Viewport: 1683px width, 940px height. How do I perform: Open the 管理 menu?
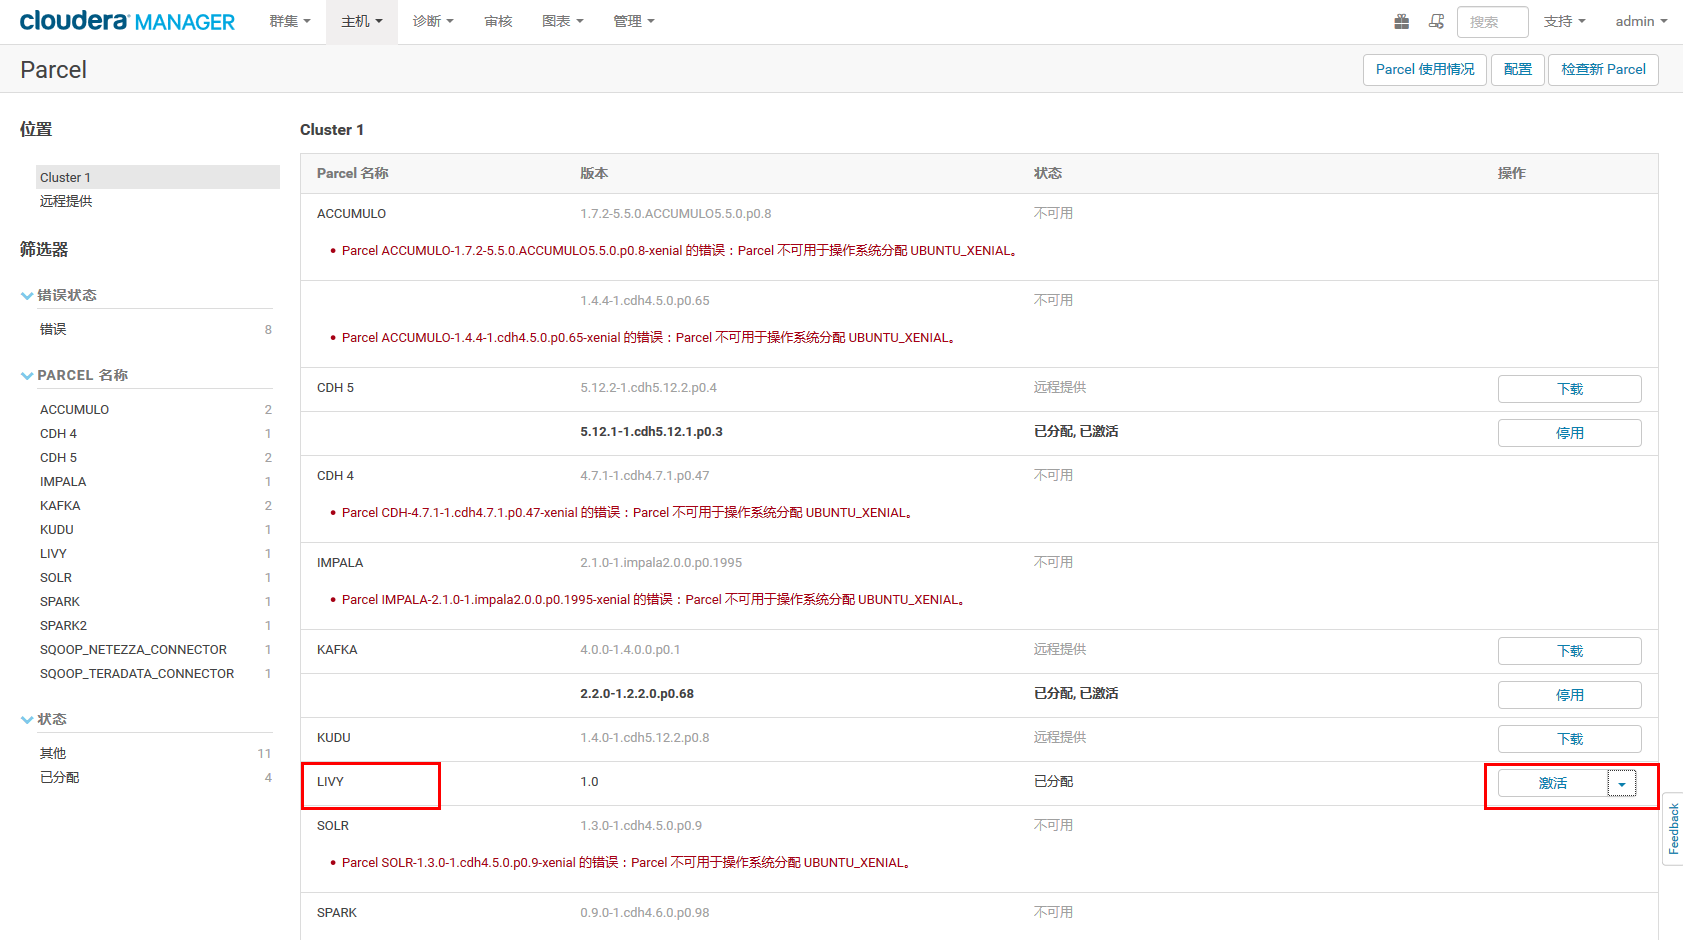point(634,21)
